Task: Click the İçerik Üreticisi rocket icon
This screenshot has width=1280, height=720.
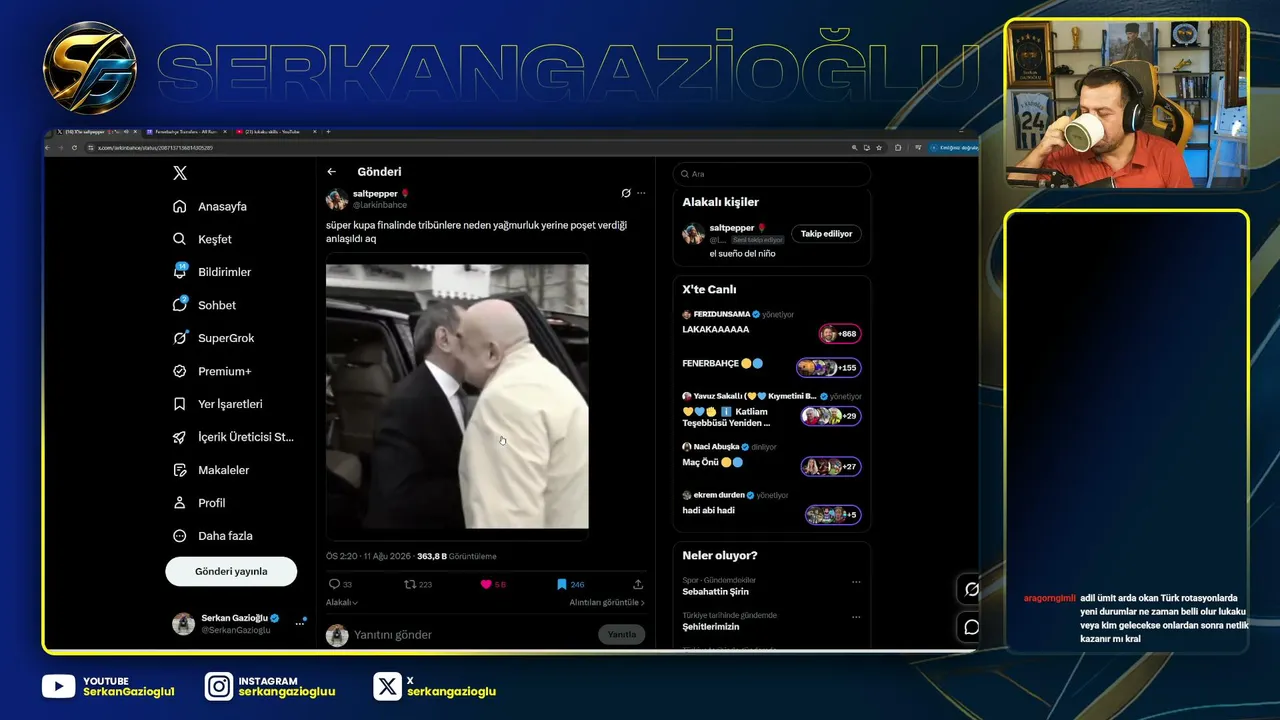Action: [180, 437]
